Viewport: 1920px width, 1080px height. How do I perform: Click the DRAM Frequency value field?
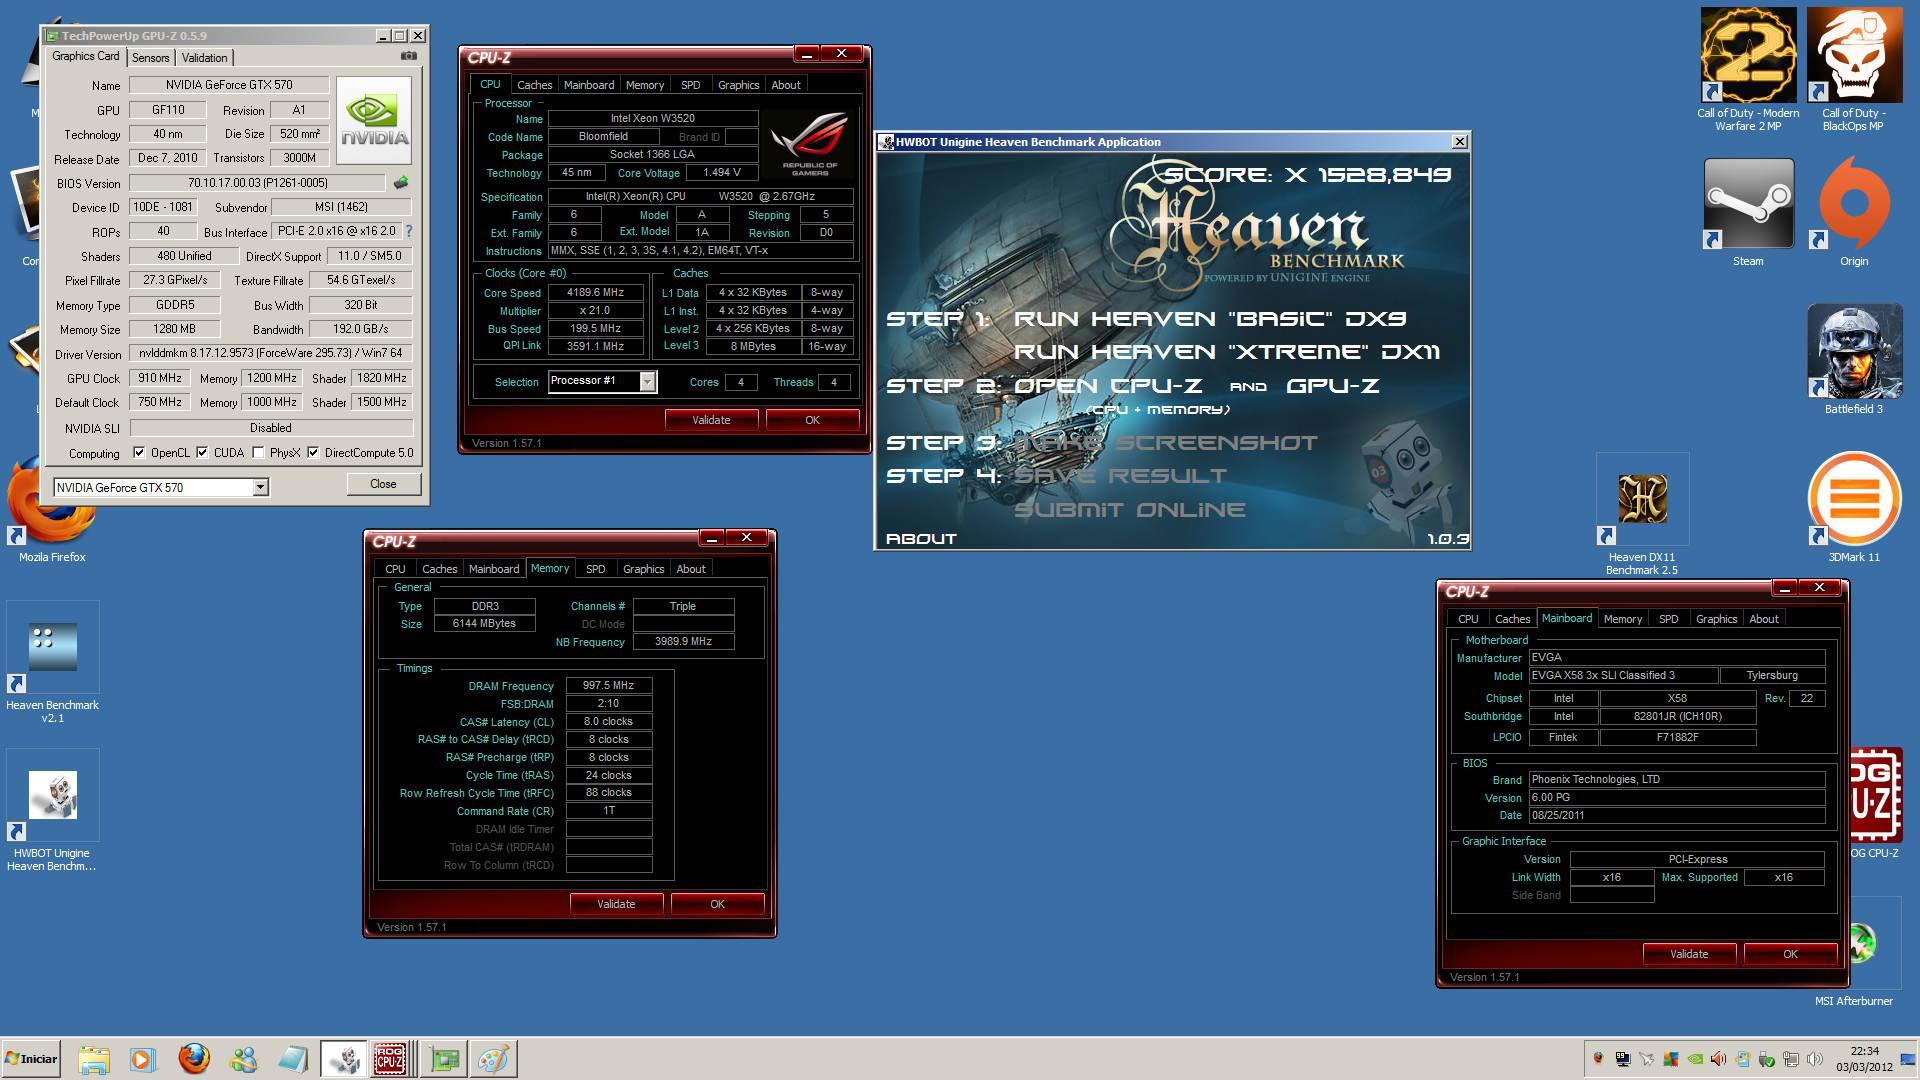[608, 686]
